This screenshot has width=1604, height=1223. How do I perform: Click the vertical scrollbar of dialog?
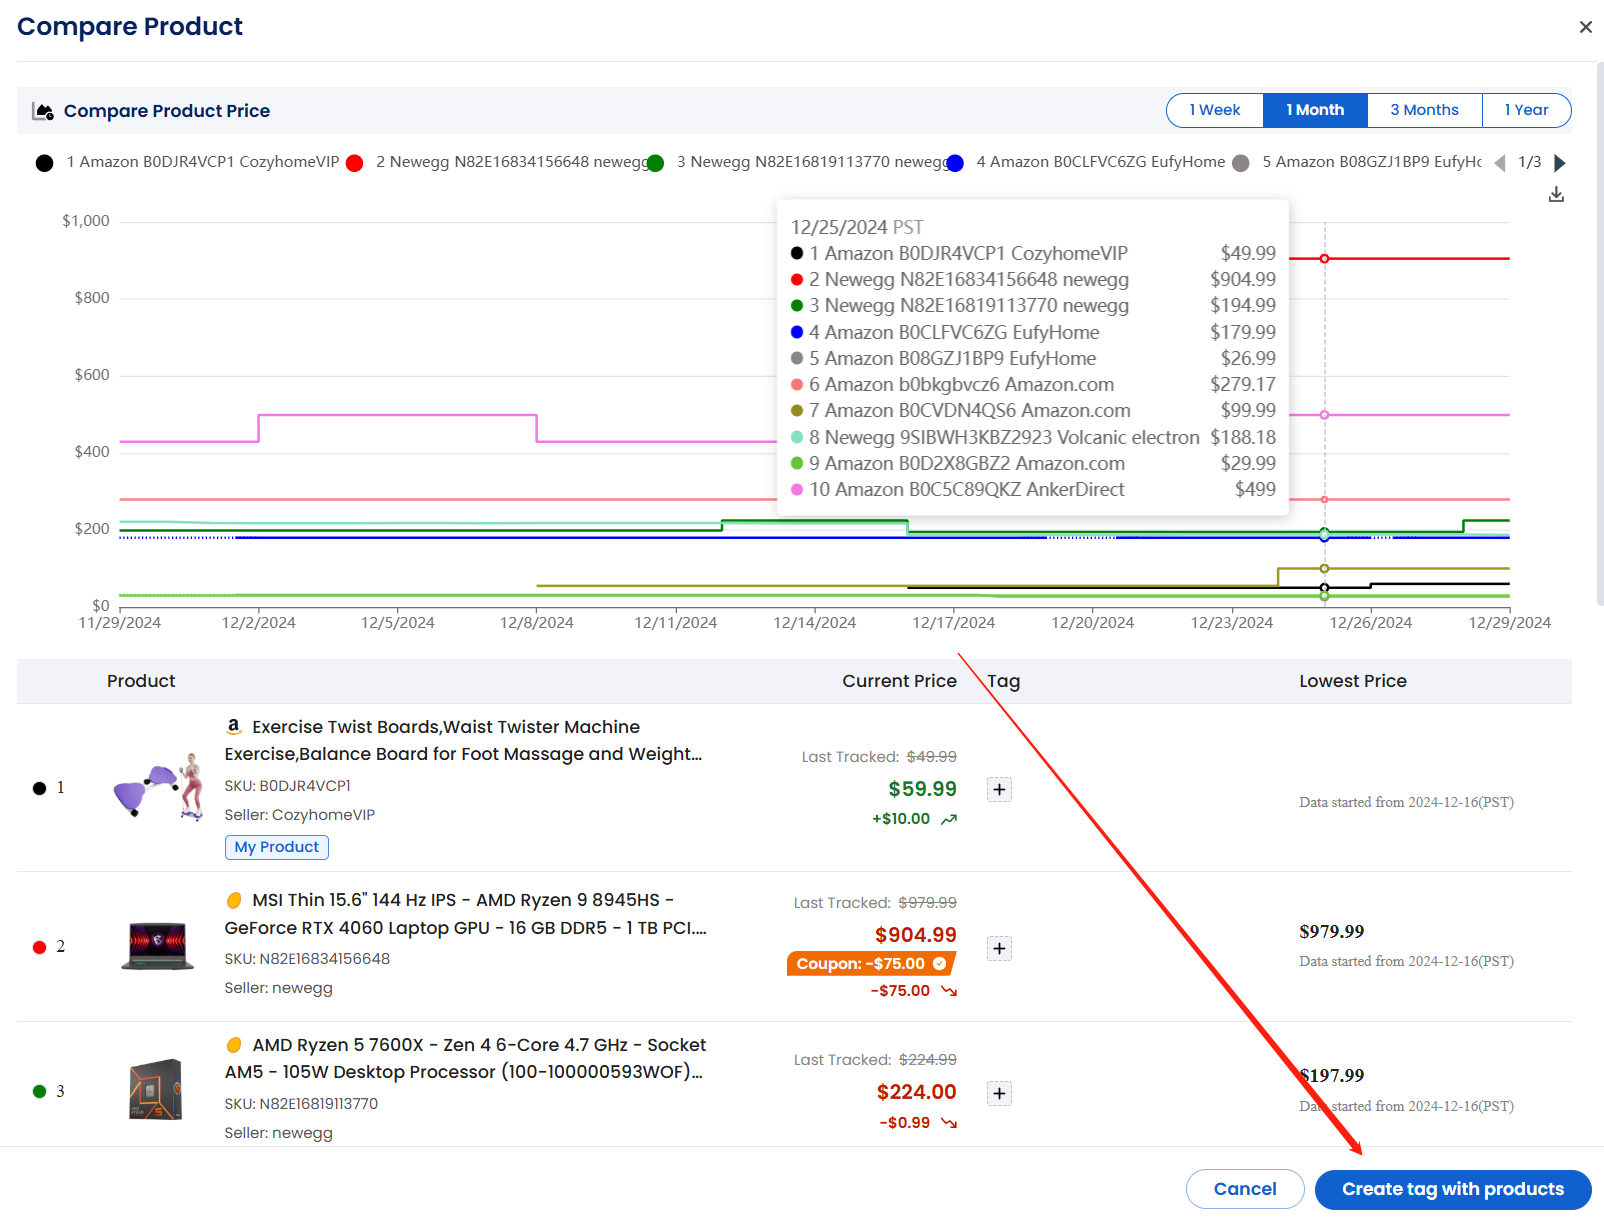[1599, 335]
